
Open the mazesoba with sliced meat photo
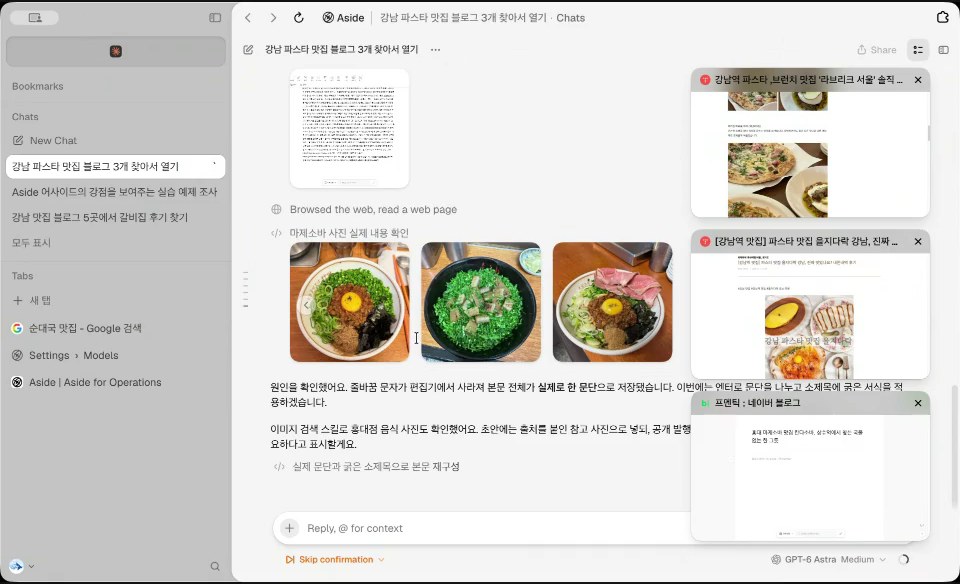pyautogui.click(x=612, y=302)
